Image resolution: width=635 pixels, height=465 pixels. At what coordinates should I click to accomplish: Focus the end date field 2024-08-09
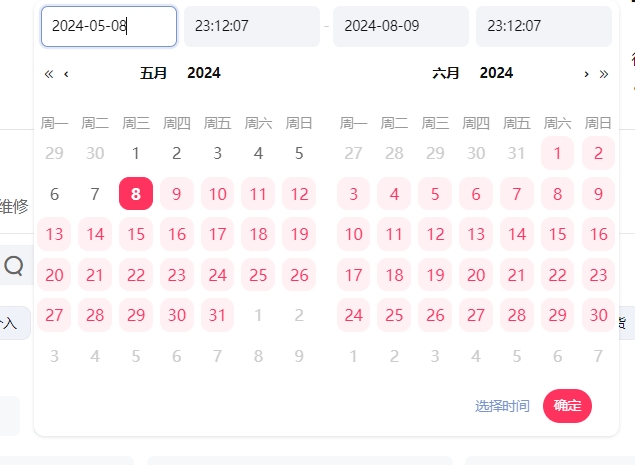(x=401, y=26)
